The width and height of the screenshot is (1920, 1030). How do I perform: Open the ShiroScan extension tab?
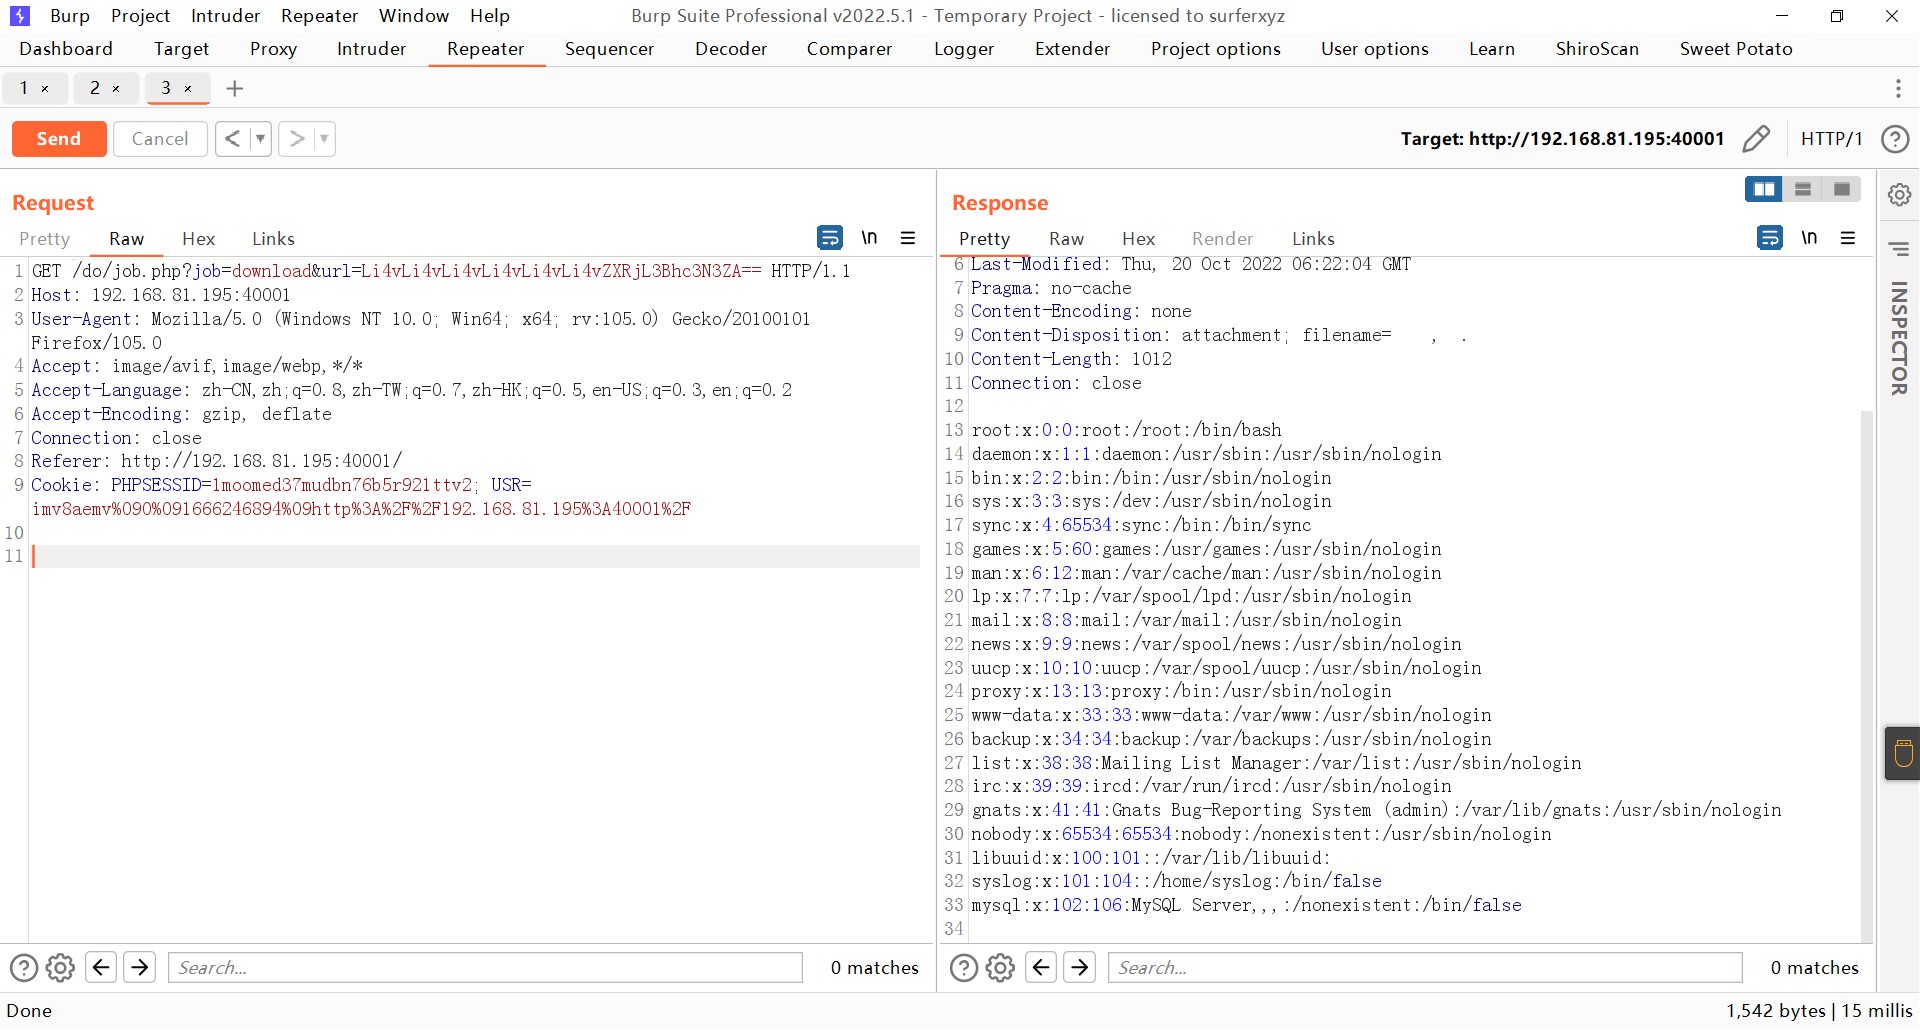pos(1597,49)
